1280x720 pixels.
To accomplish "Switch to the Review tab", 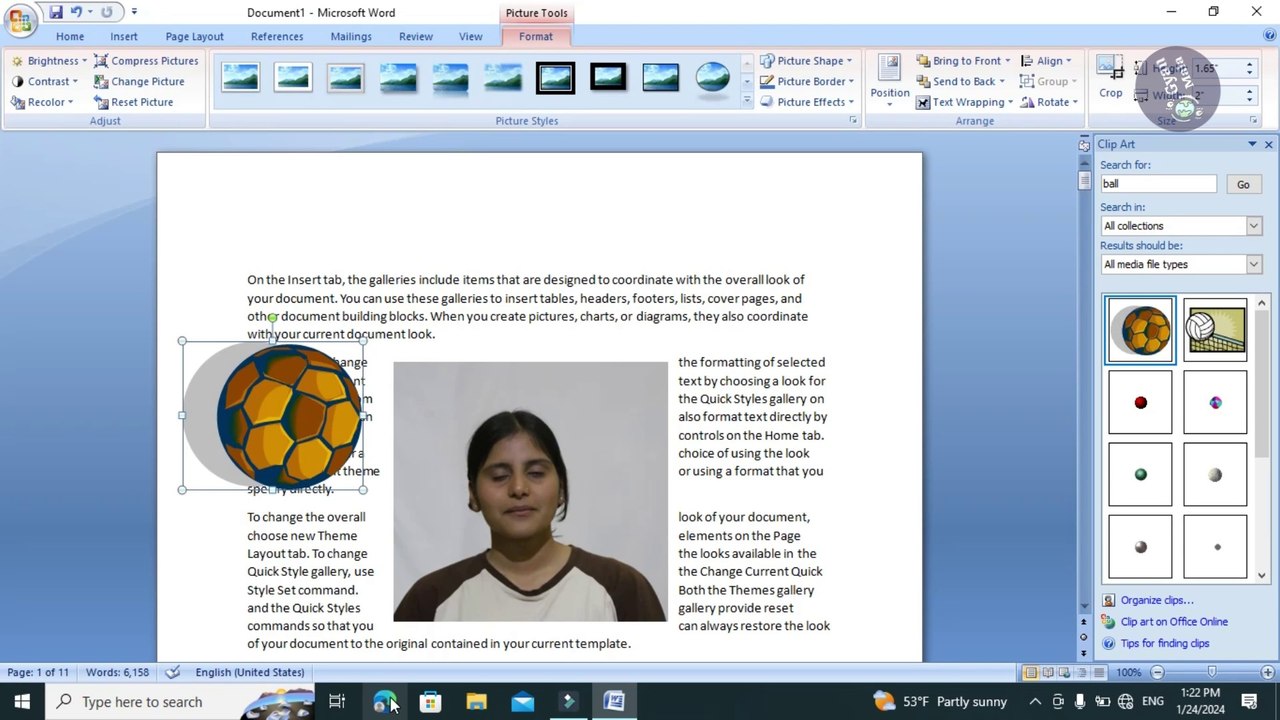I will (x=416, y=37).
